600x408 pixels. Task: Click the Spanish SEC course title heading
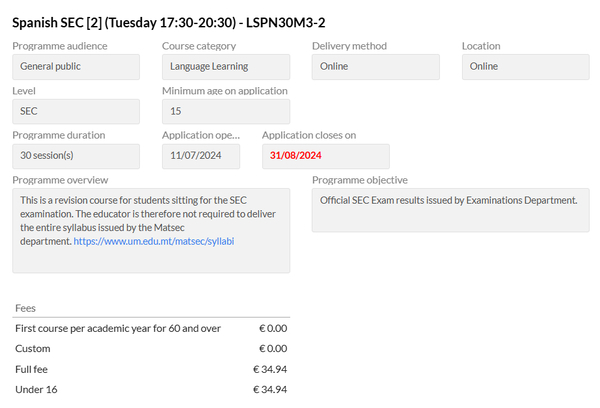(183, 21)
